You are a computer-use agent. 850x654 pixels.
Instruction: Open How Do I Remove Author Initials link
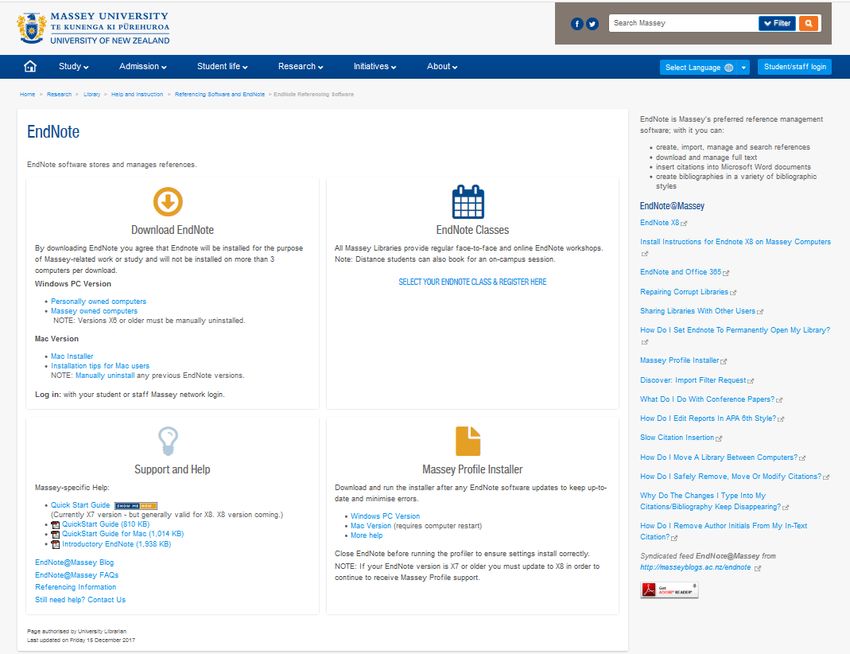724,531
